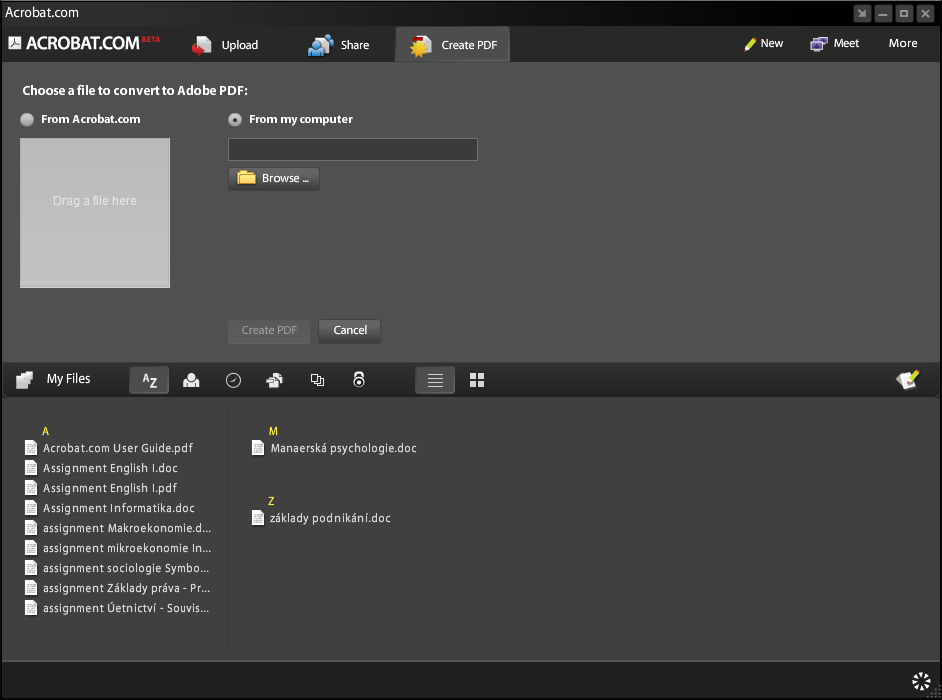Image resolution: width=942 pixels, height=700 pixels.
Task: Select assignment Úetnictví file
Action: pyautogui.click(x=126, y=608)
